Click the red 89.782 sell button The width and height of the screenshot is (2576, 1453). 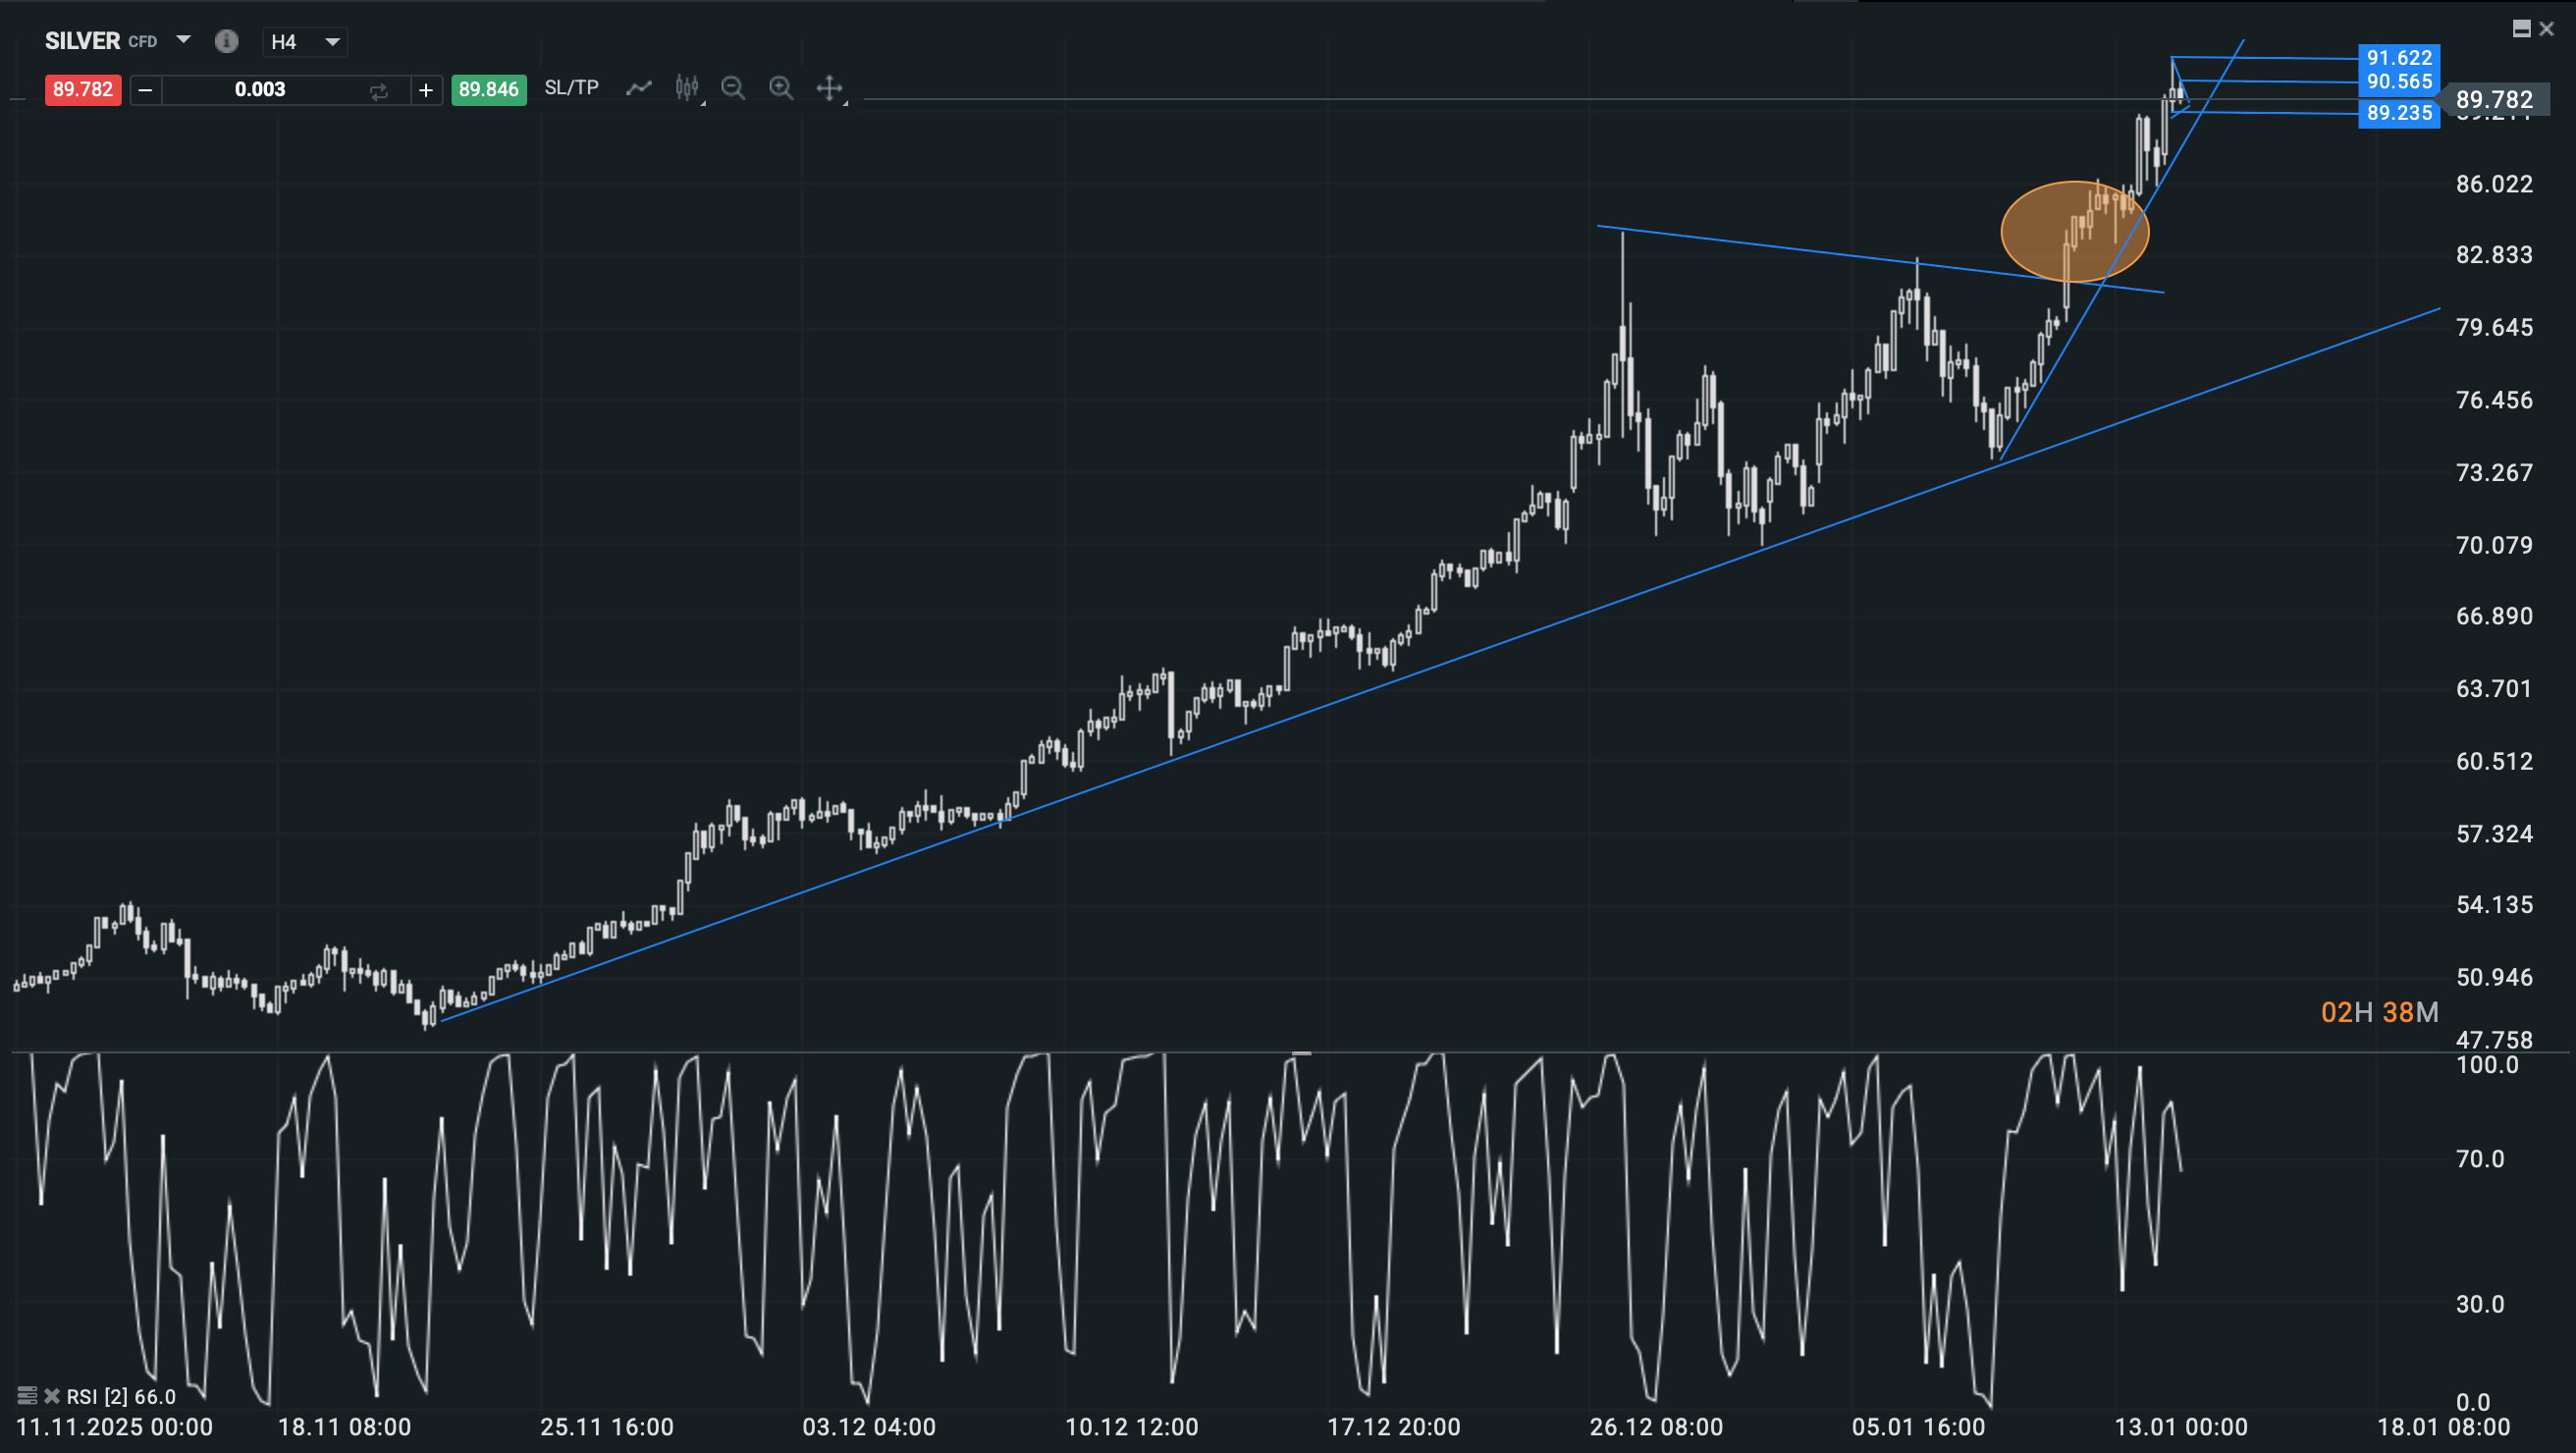[82, 90]
